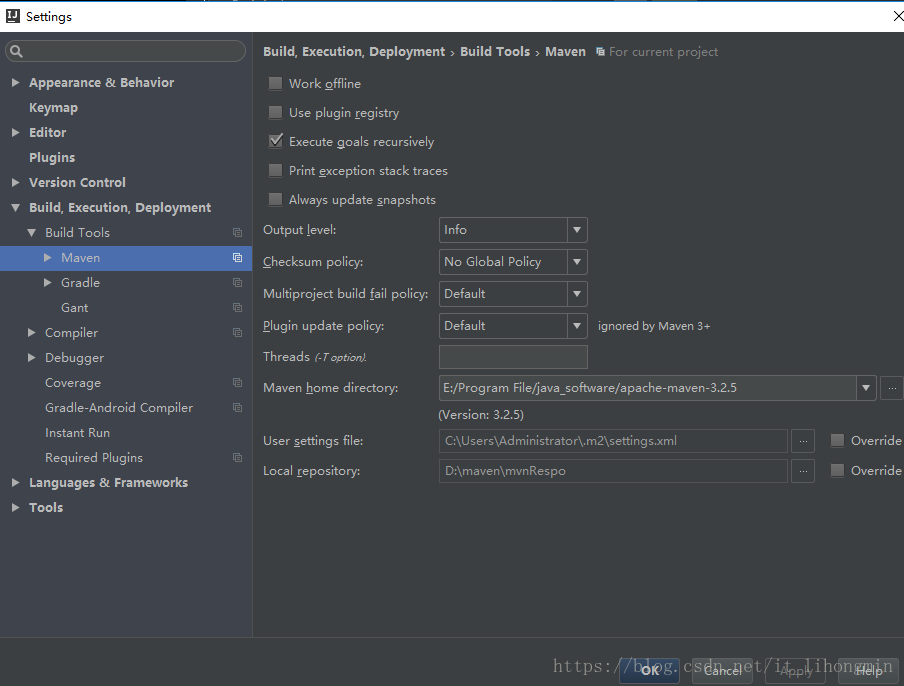
Task: Uncheck Execute goals recursively
Action: pyautogui.click(x=276, y=142)
